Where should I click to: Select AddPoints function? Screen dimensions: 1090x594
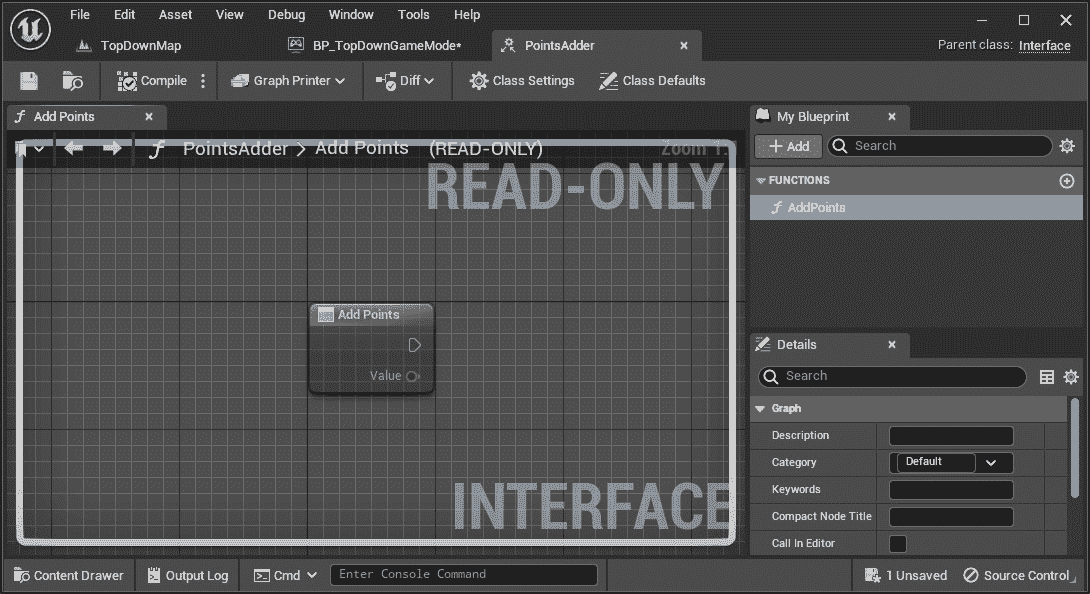pyautogui.click(x=916, y=207)
